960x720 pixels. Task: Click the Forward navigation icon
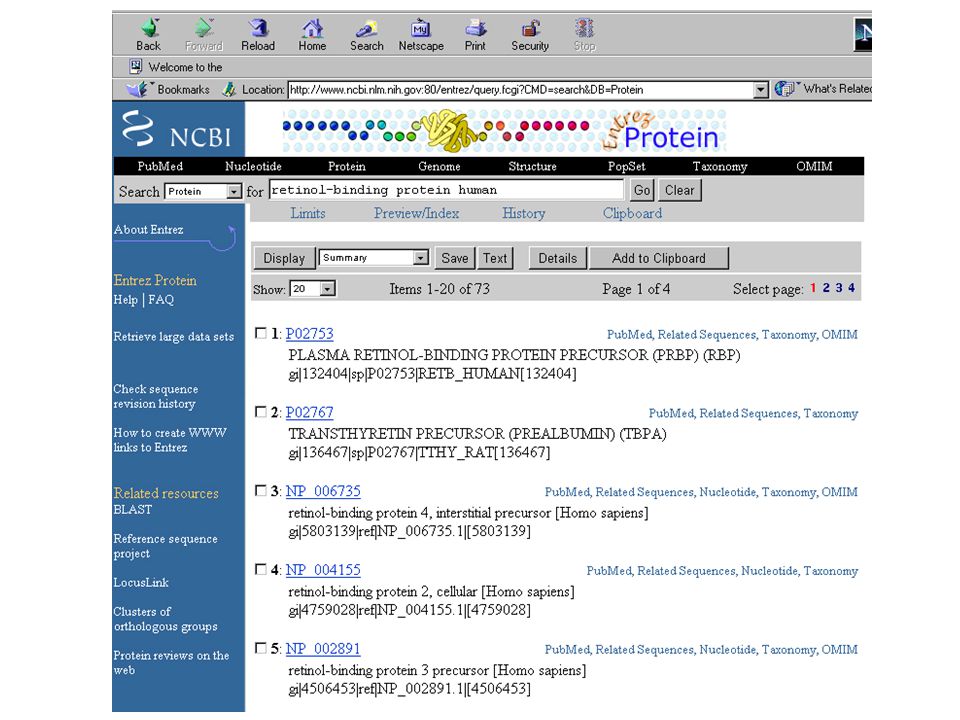(x=204, y=28)
